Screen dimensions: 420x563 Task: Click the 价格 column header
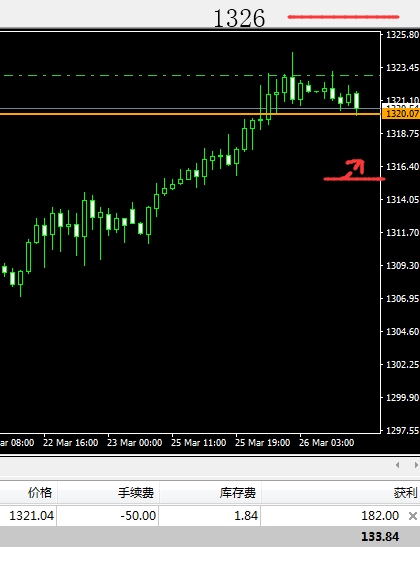pos(40,492)
